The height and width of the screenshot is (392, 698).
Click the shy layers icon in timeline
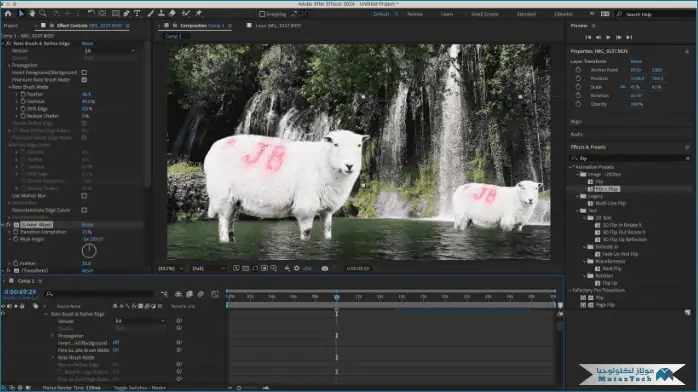179,294
